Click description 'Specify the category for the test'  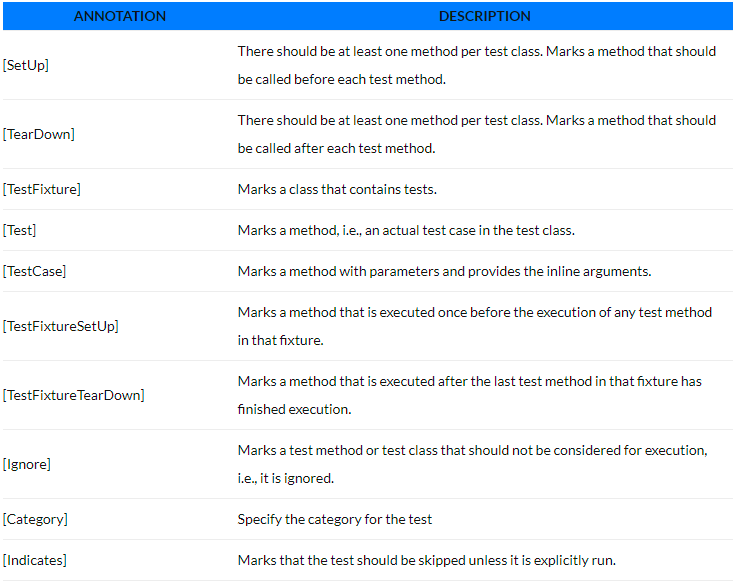click(335, 519)
